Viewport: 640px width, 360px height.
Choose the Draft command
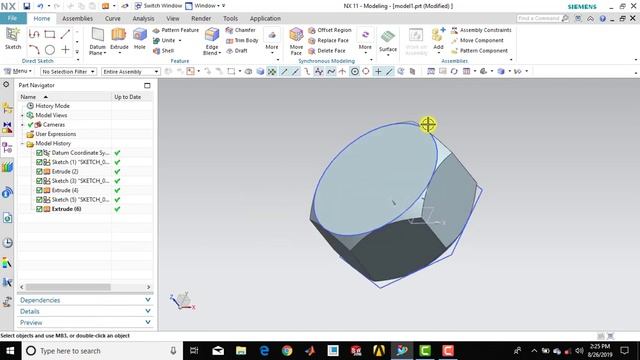[237, 51]
